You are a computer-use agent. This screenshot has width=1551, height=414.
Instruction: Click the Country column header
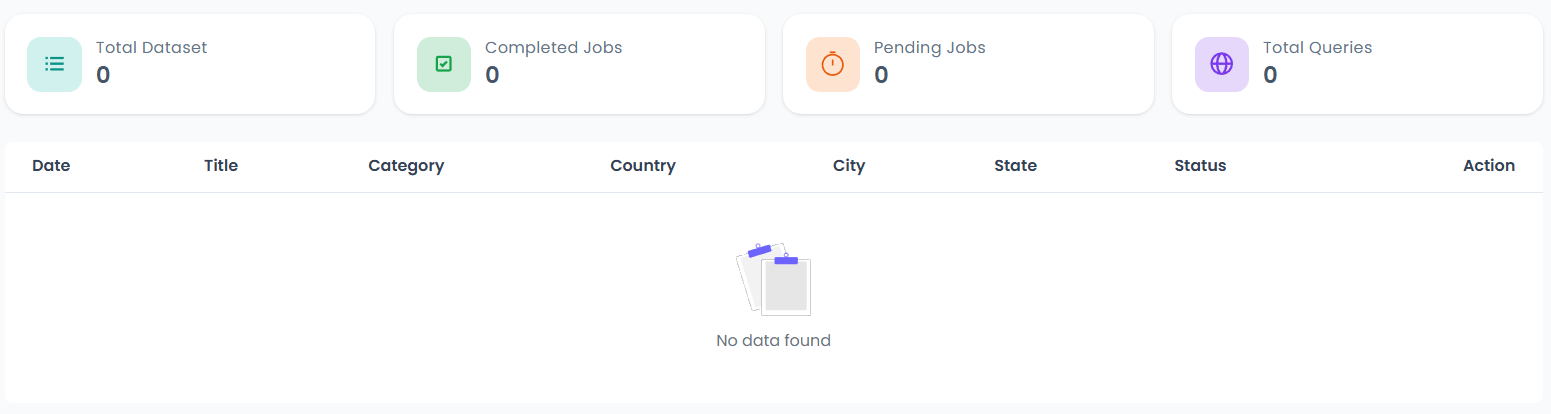pos(643,166)
